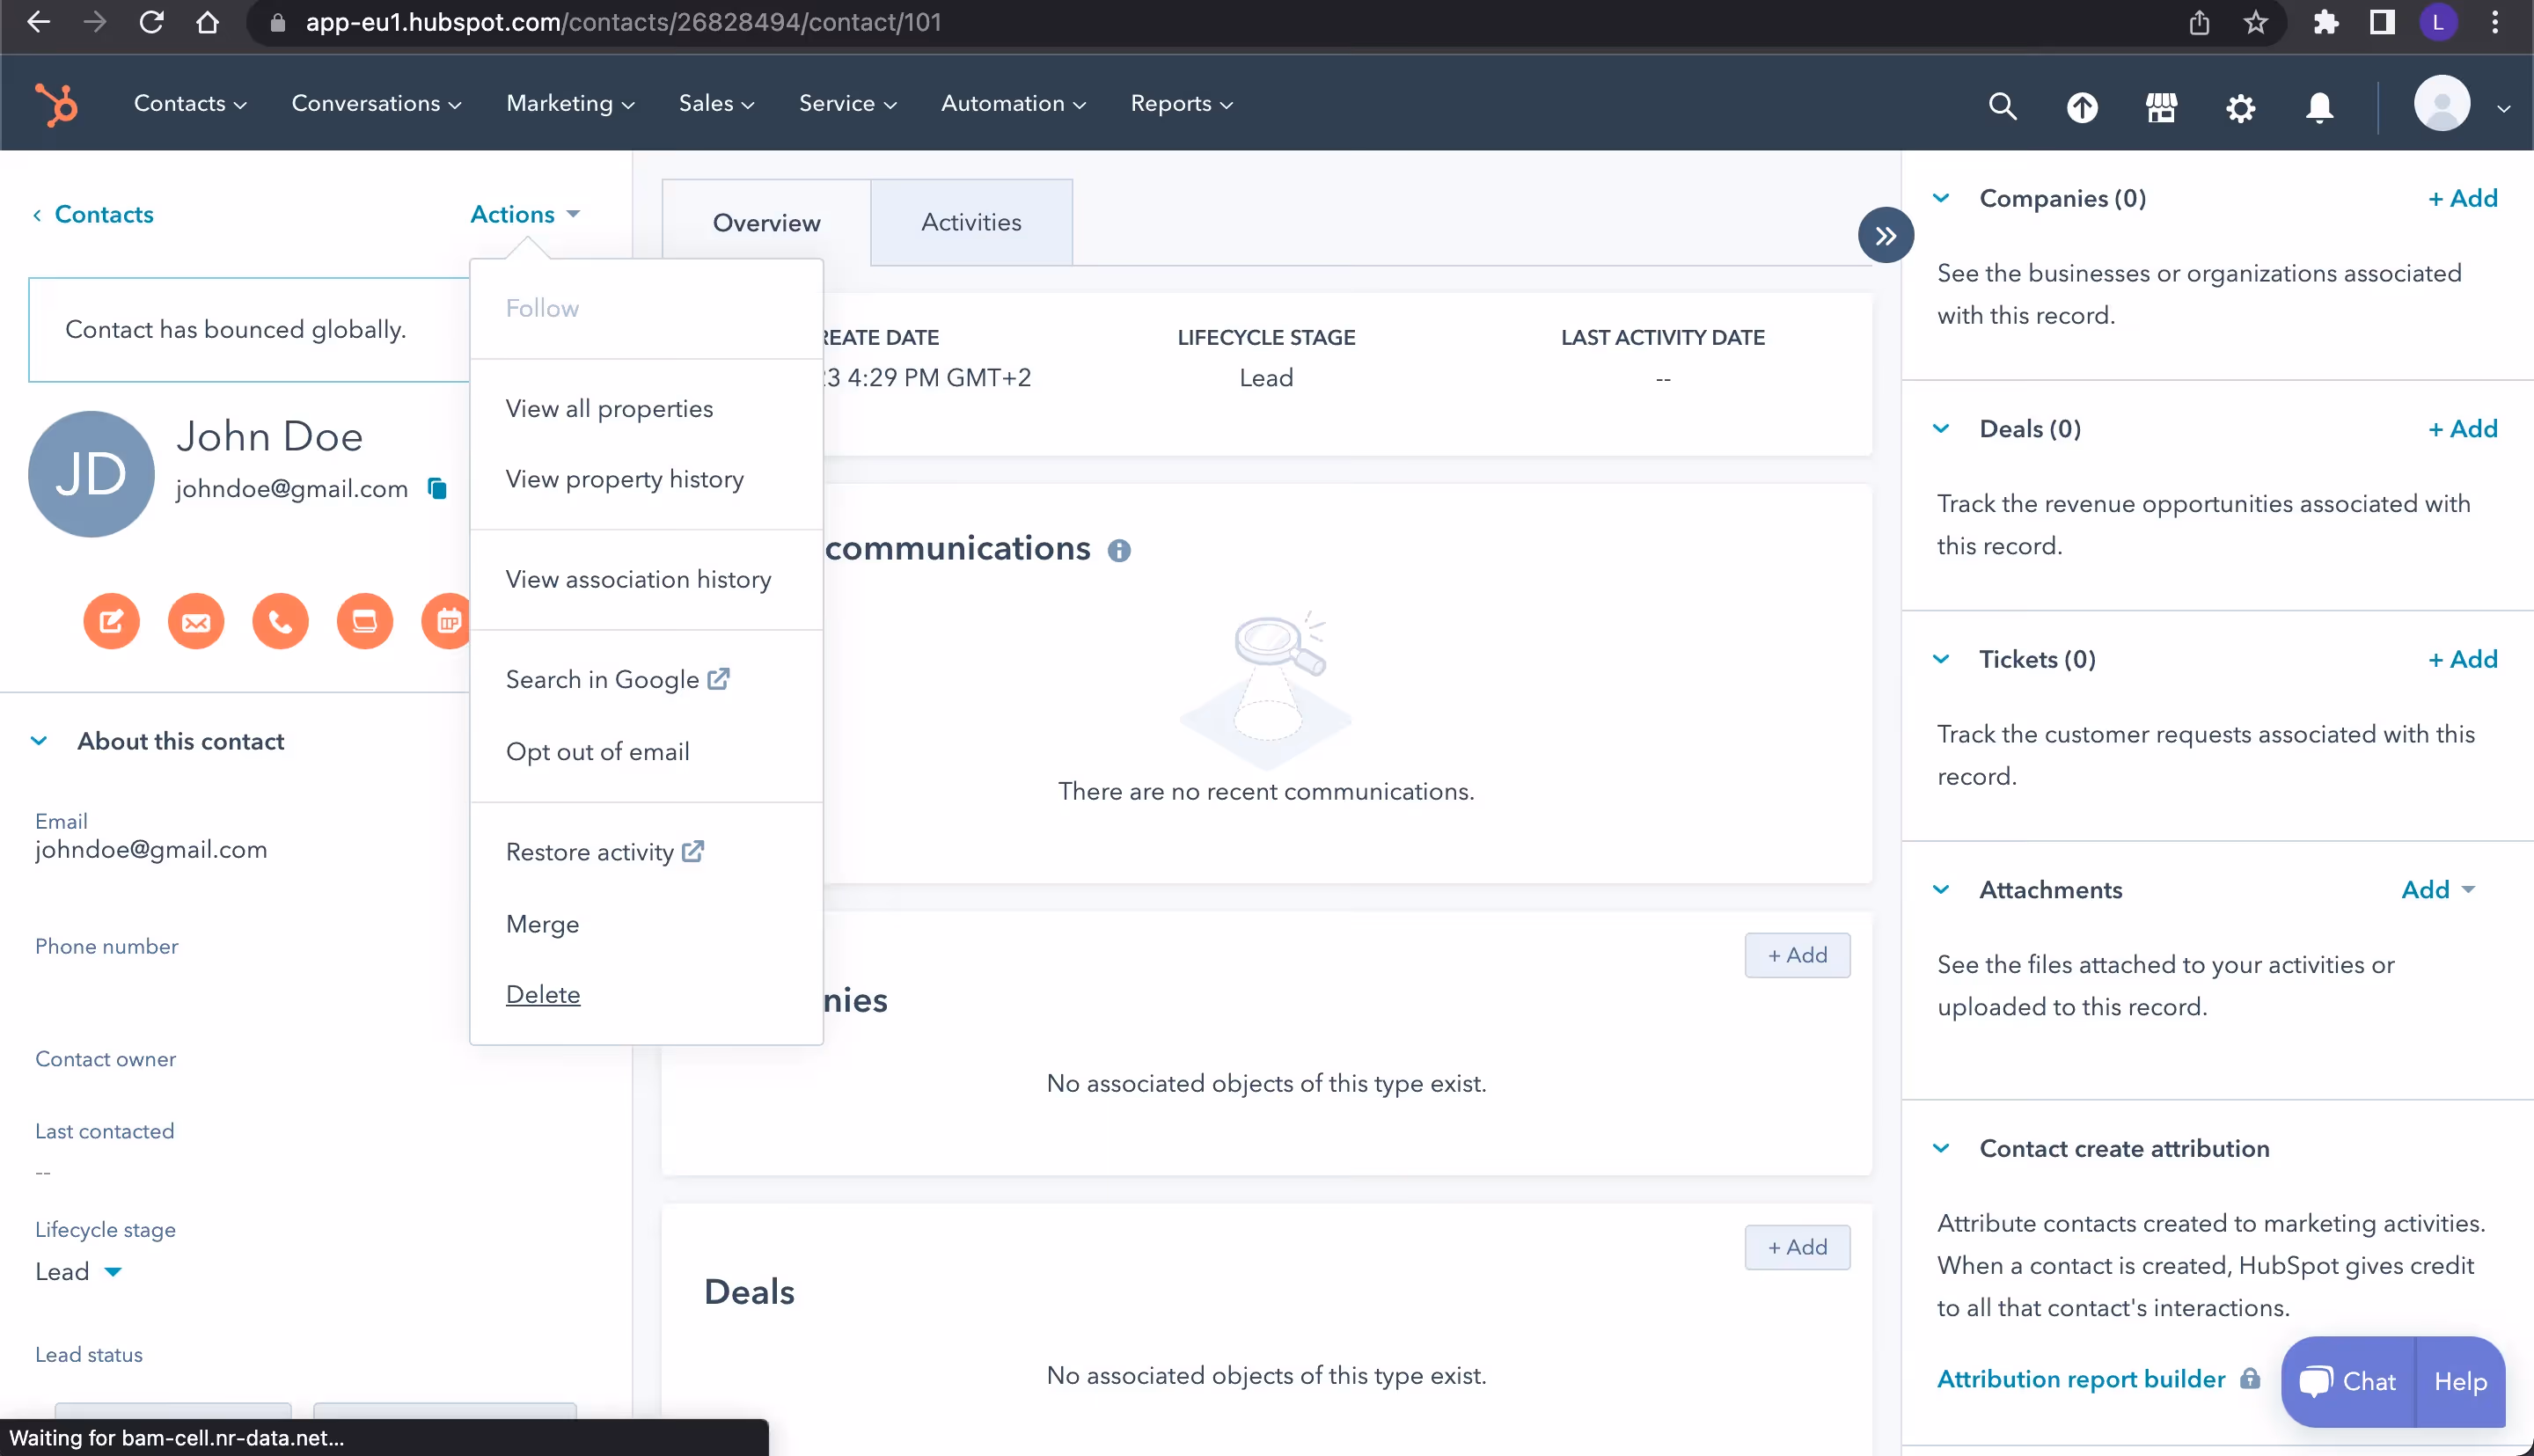
Task: Click the browser reload icon
Action: 151,22
